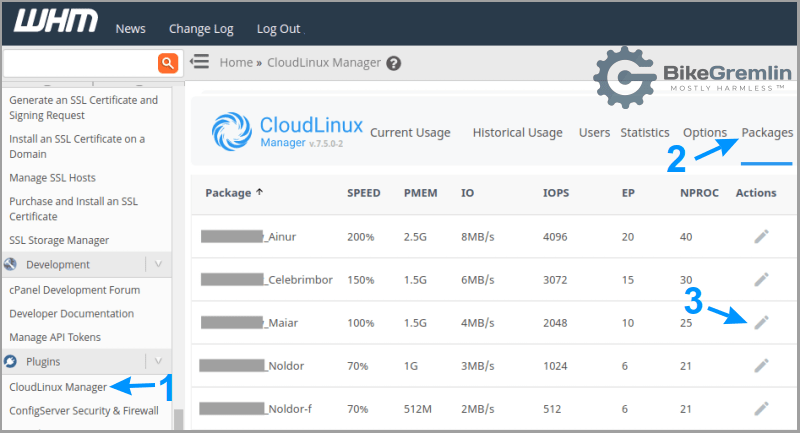Open ConfigServer Security & Firewall
Image resolution: width=800 pixels, height=433 pixels.
click(x=84, y=411)
